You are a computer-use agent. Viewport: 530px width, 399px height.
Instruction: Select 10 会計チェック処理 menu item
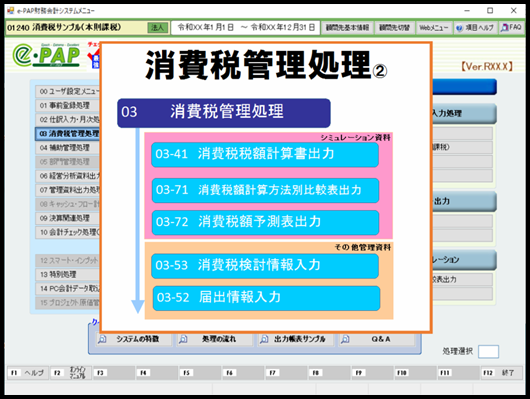(x=68, y=232)
